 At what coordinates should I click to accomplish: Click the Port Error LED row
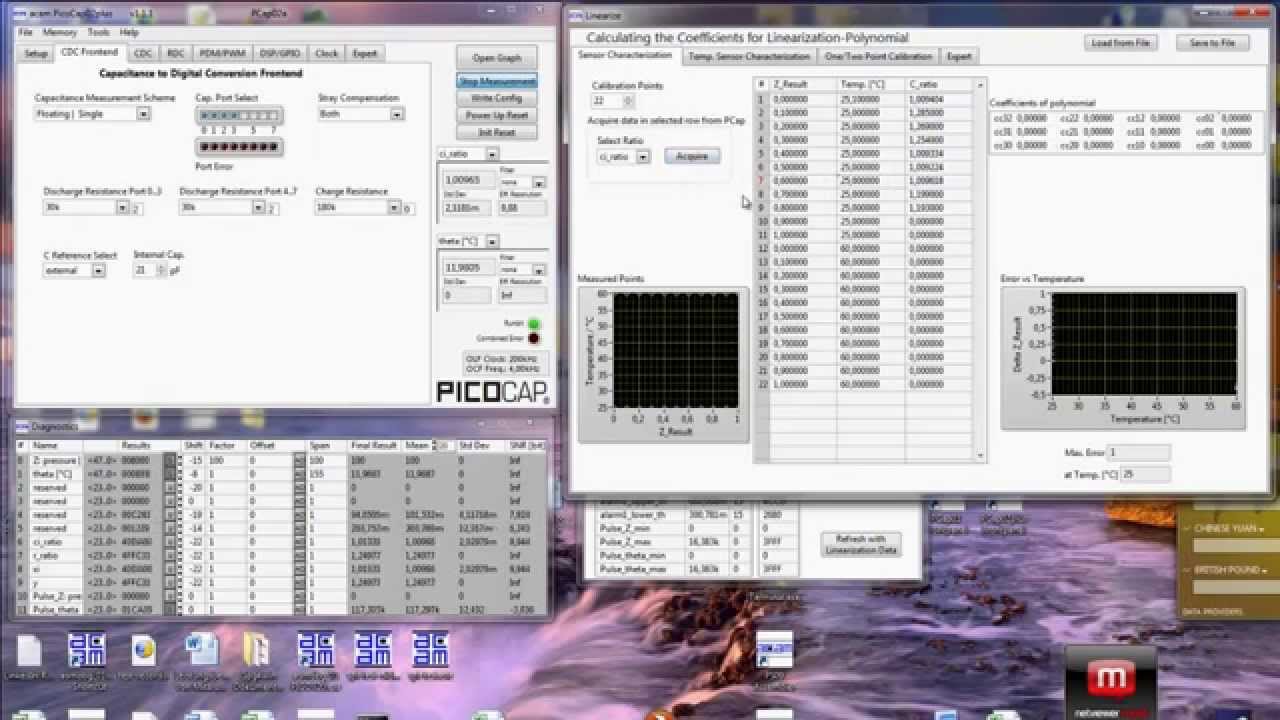239,147
